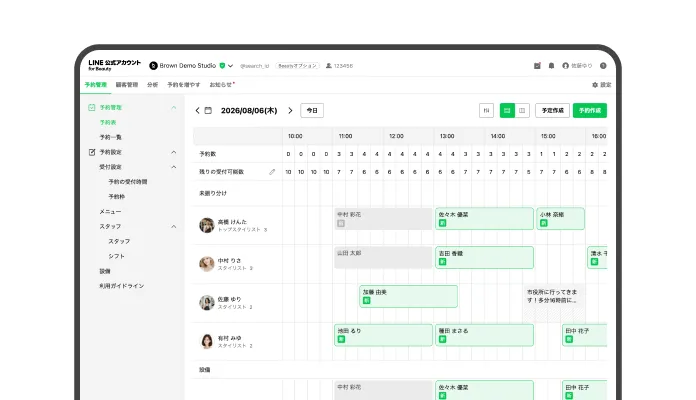Switch to the horizontal timeline view toggle
The height and width of the screenshot is (400, 696).
click(507, 111)
